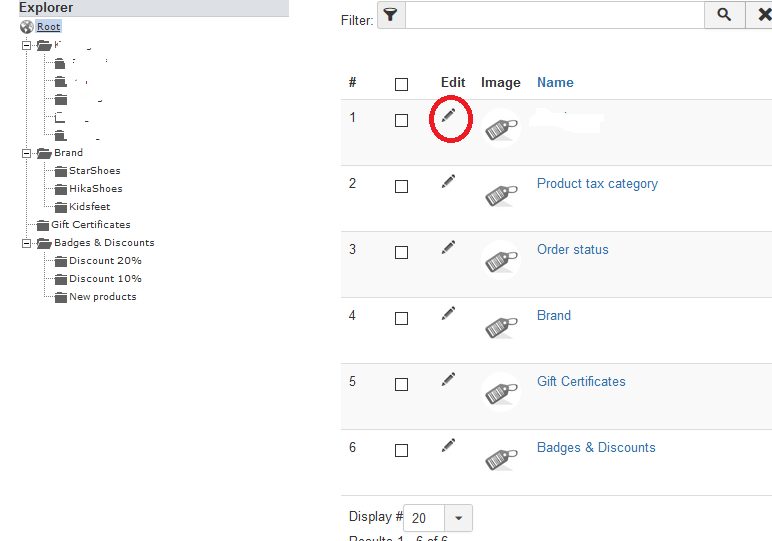This screenshot has height=541, width=772.
Task: Click the filter funnel icon
Action: click(391, 16)
